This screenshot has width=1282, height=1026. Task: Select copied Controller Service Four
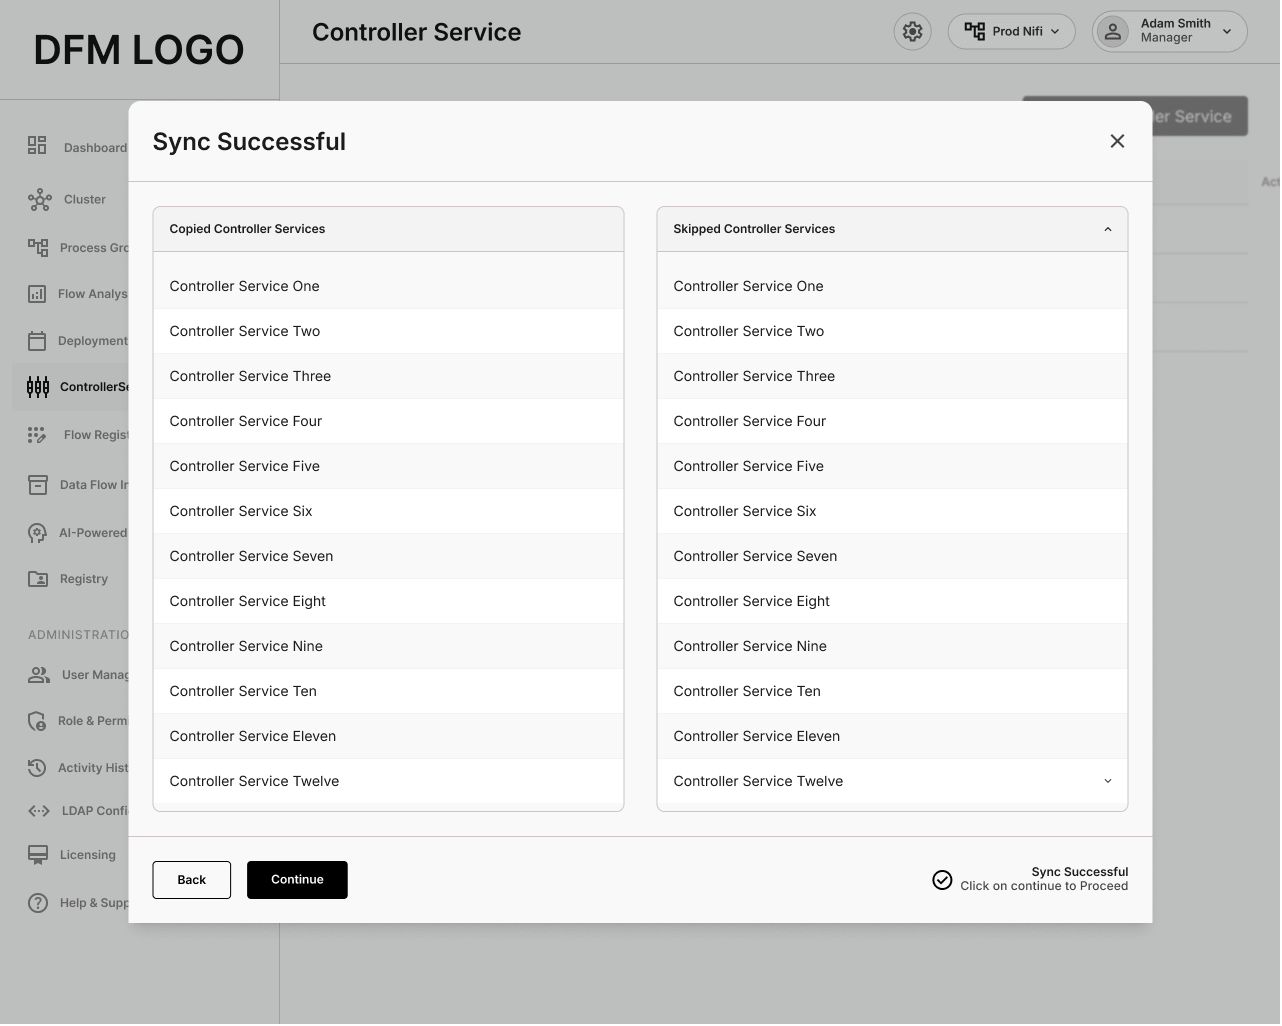[388, 422]
